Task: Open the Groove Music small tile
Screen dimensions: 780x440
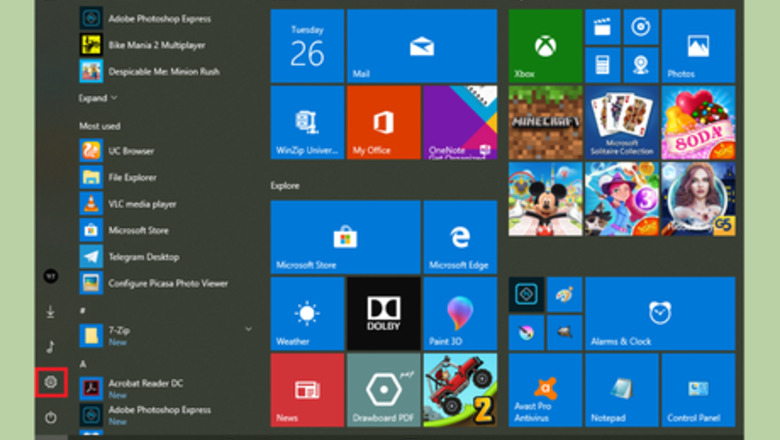Action: click(641, 27)
